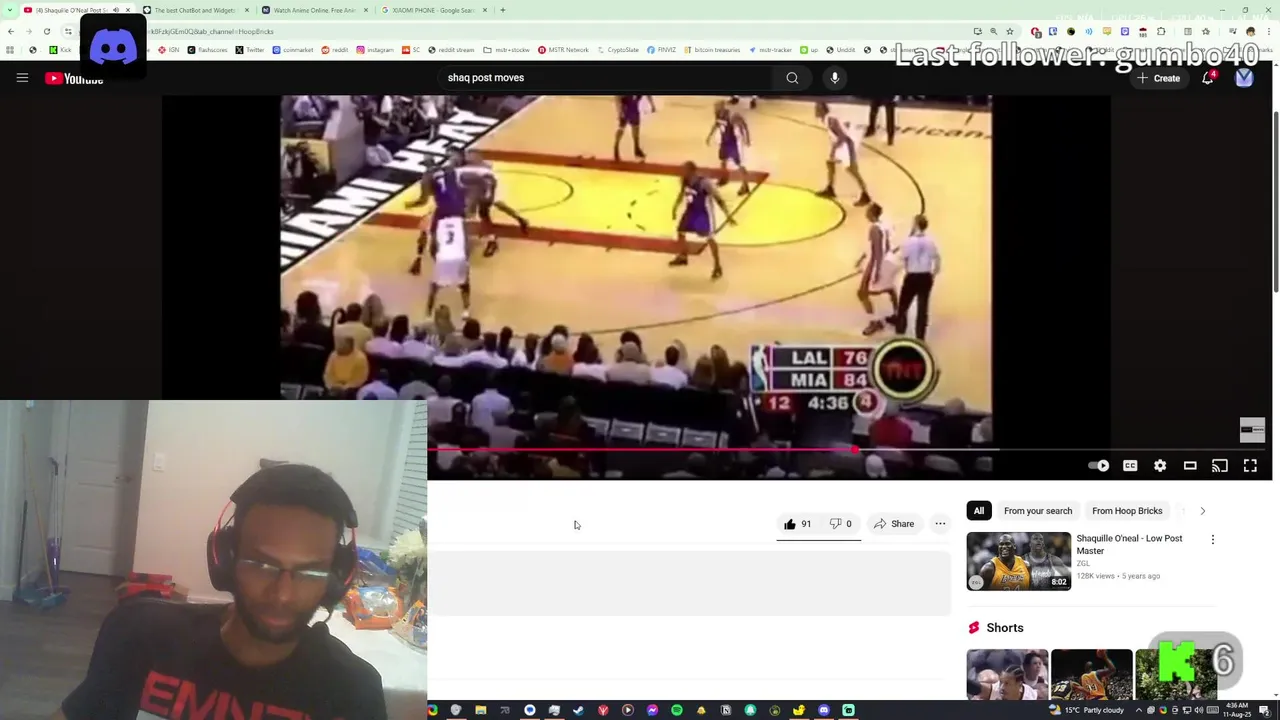Image resolution: width=1280 pixels, height=720 pixels.
Task: Open the flashscores bookmark
Action: [x=207, y=50]
